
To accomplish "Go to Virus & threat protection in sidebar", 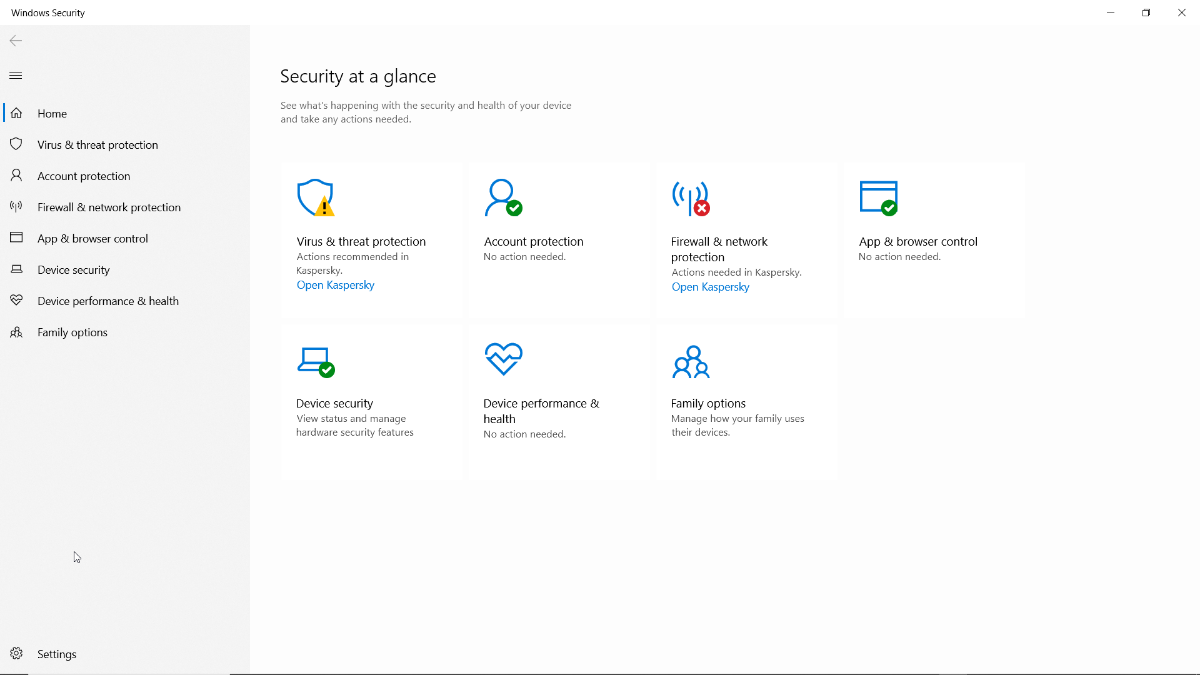I will tap(97, 145).
